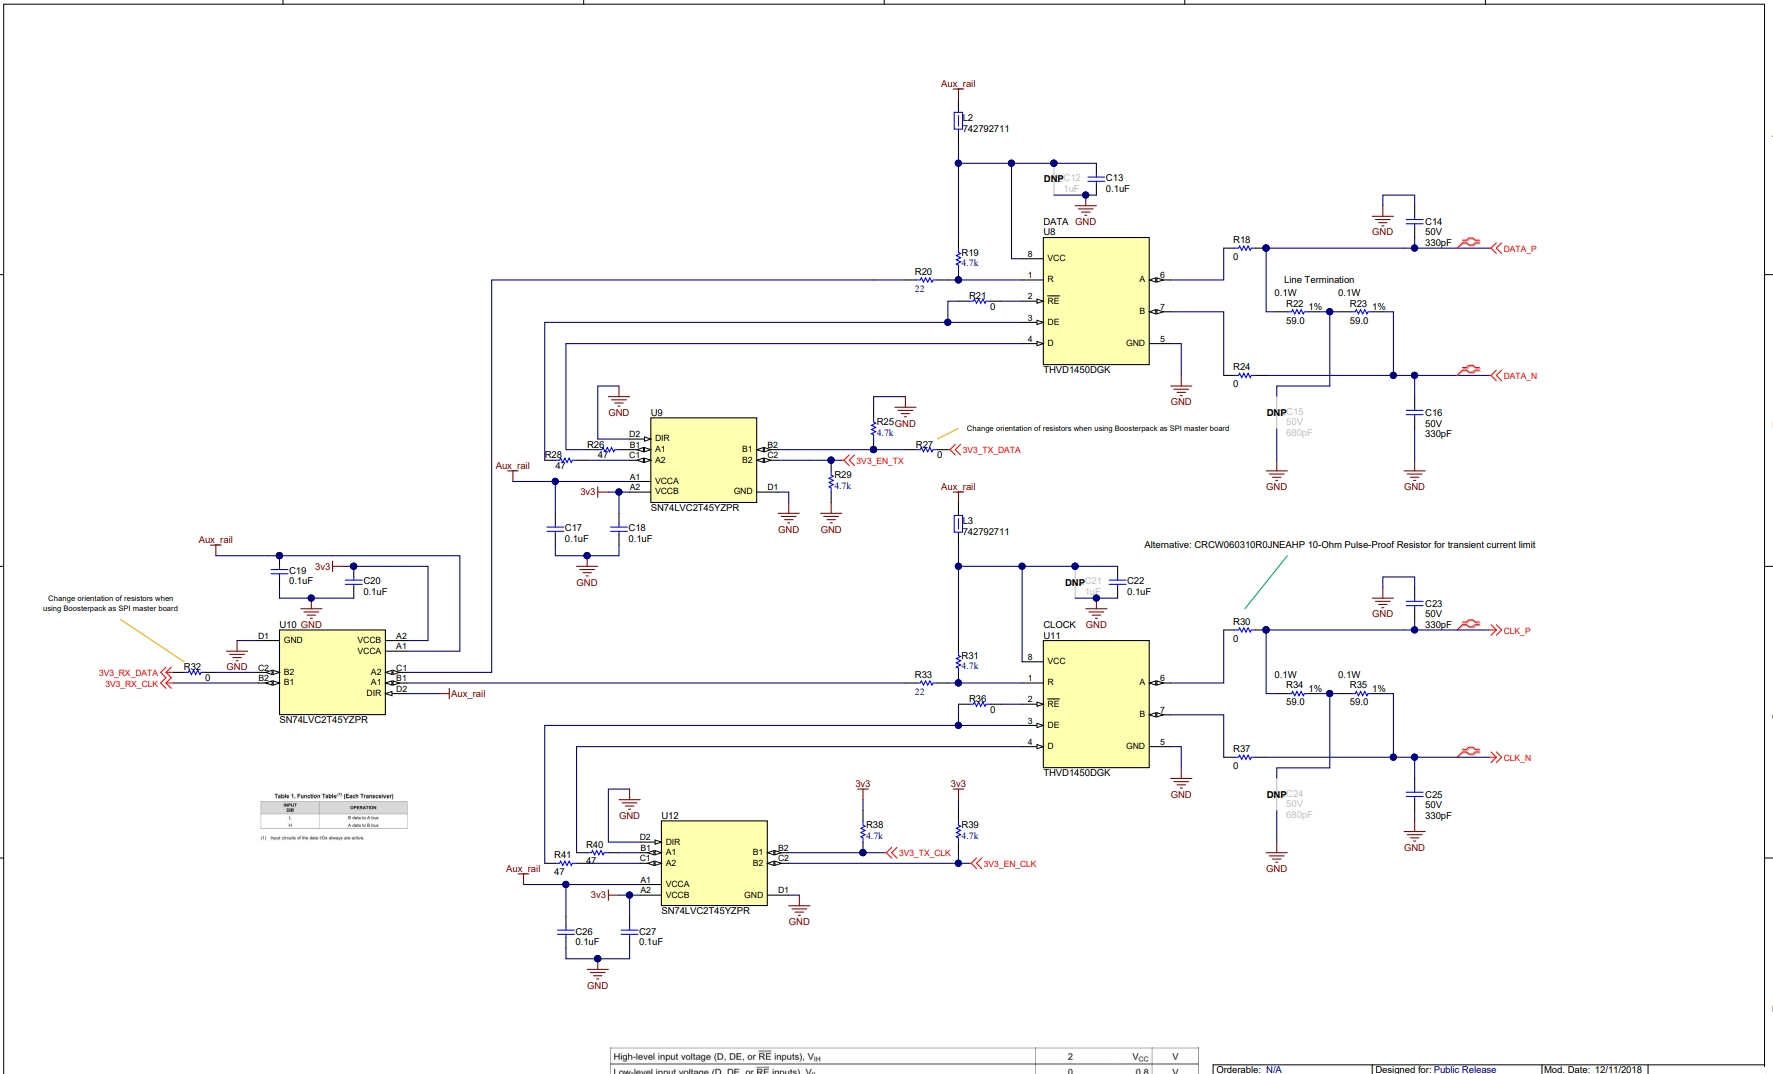This screenshot has height=1074, width=1773.
Task: Click the Orderable N/A link
Action: (1273, 1069)
